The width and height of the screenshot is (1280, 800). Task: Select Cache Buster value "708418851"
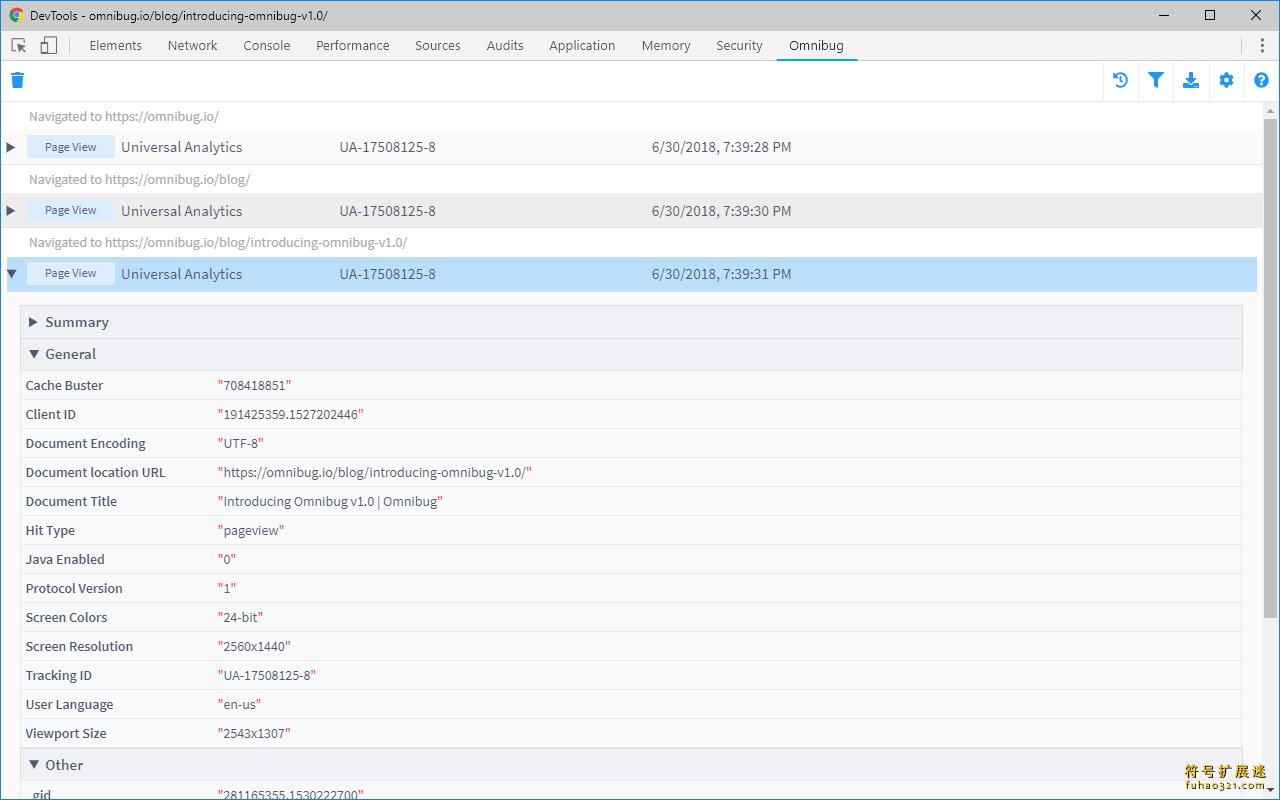coord(254,385)
